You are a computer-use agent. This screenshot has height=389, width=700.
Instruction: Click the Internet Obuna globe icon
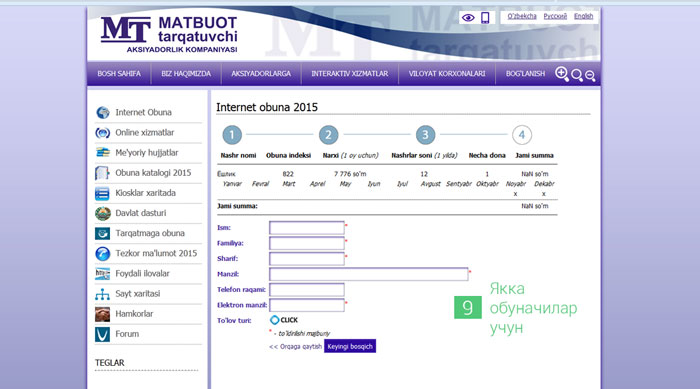tap(103, 113)
